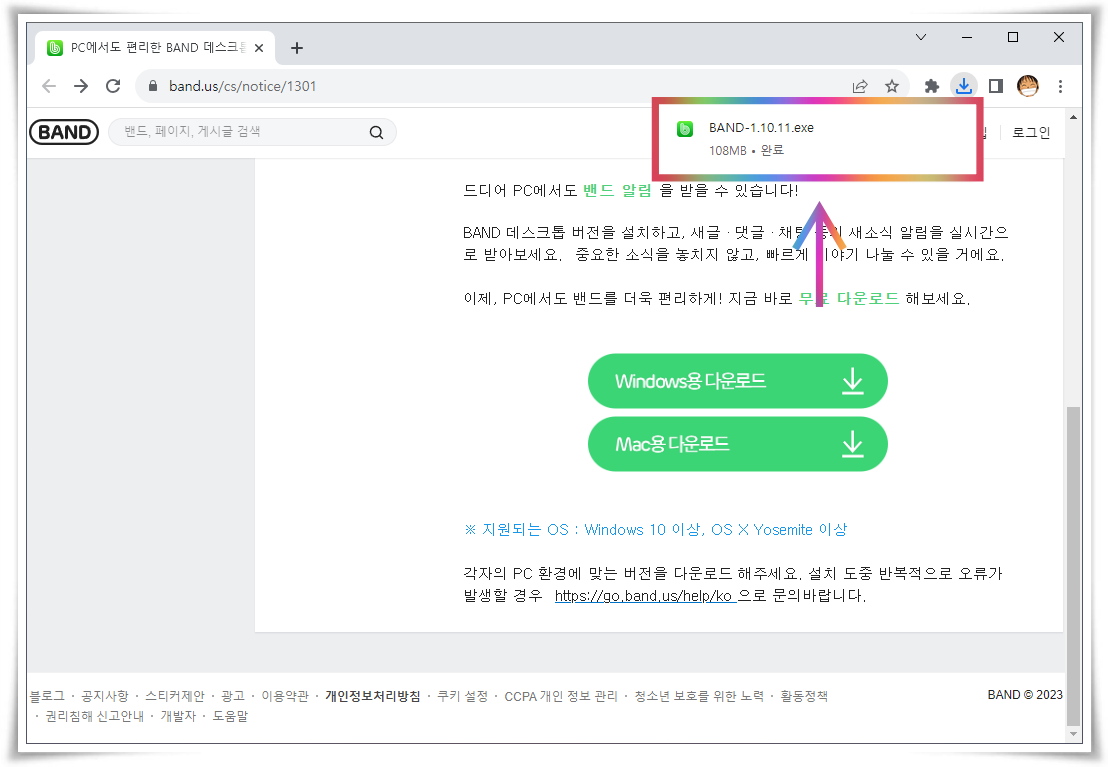Bookmark this page with star icon
The height and width of the screenshot is (767, 1108).
tap(892, 86)
